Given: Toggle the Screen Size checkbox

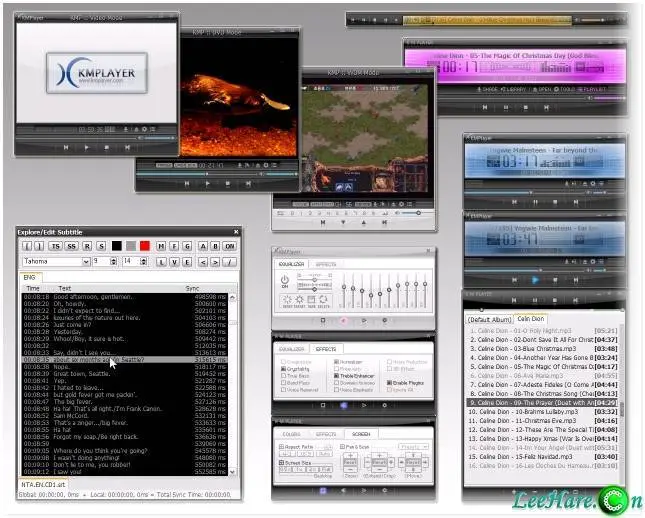Looking at the screenshot, I should [x=281, y=463].
